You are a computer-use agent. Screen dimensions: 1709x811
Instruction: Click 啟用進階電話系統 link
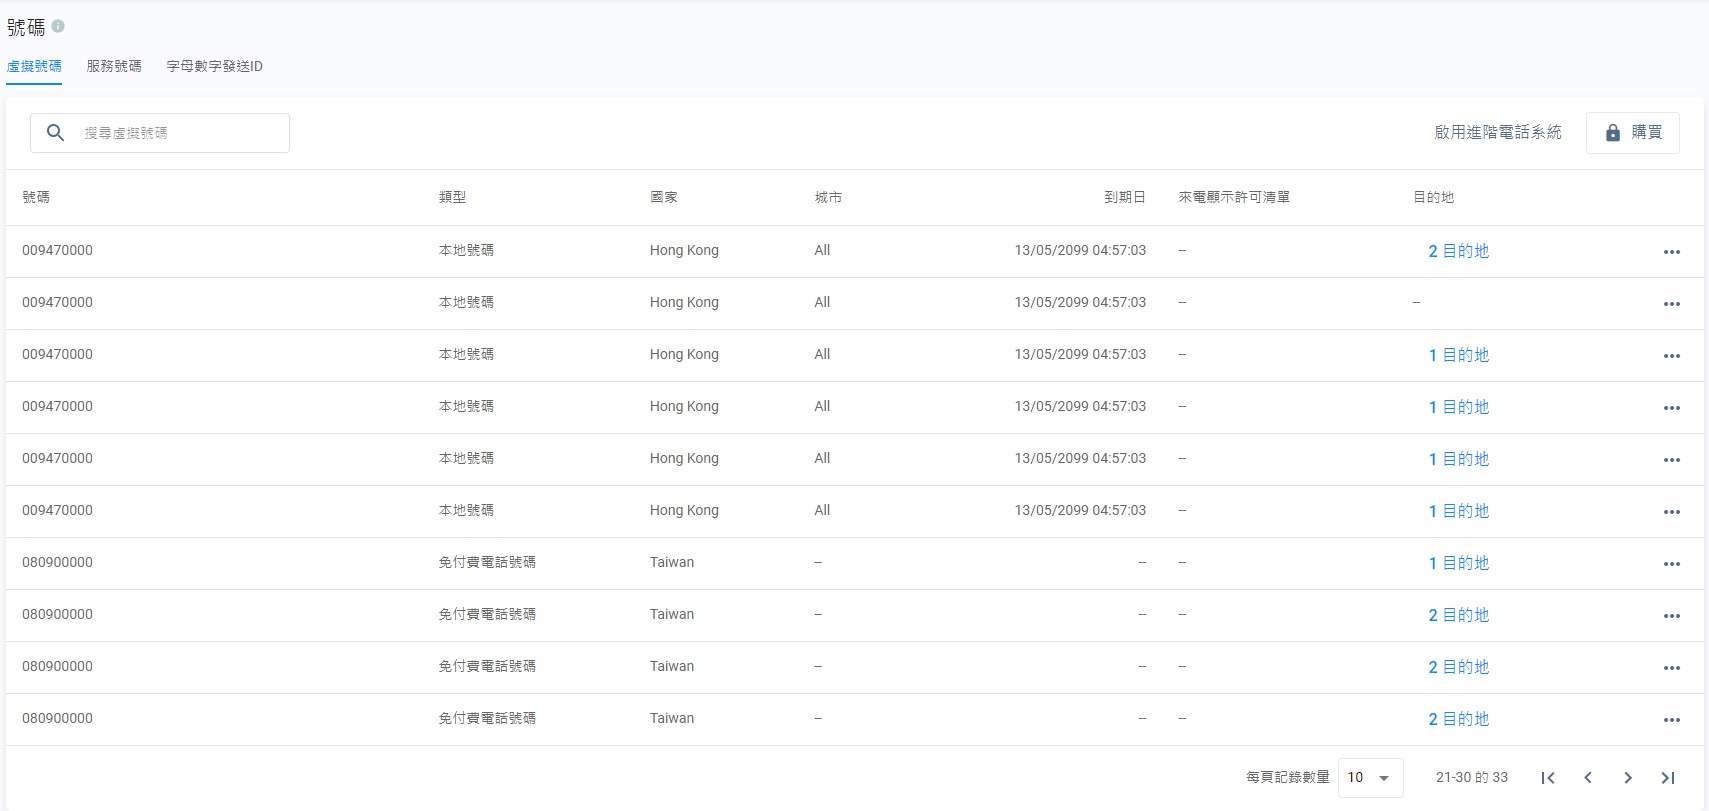(x=1497, y=132)
